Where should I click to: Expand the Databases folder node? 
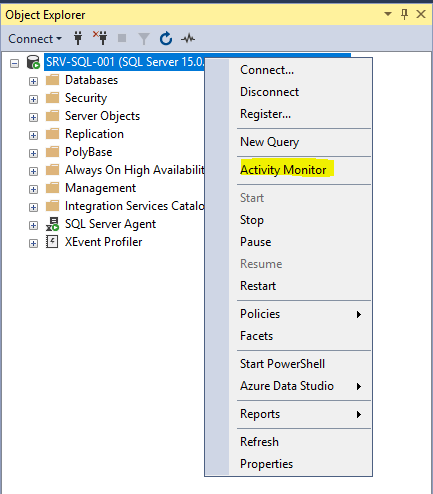pyautogui.click(x=33, y=81)
